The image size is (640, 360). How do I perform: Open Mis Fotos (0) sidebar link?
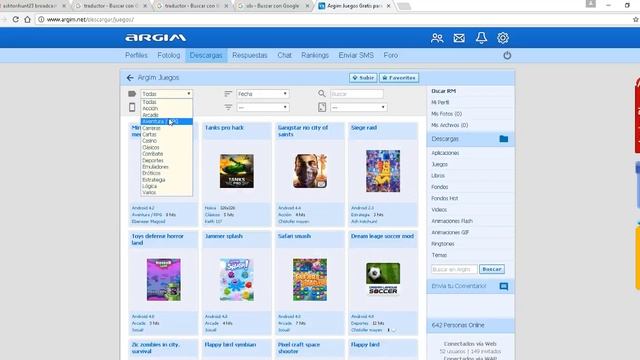[447, 114]
